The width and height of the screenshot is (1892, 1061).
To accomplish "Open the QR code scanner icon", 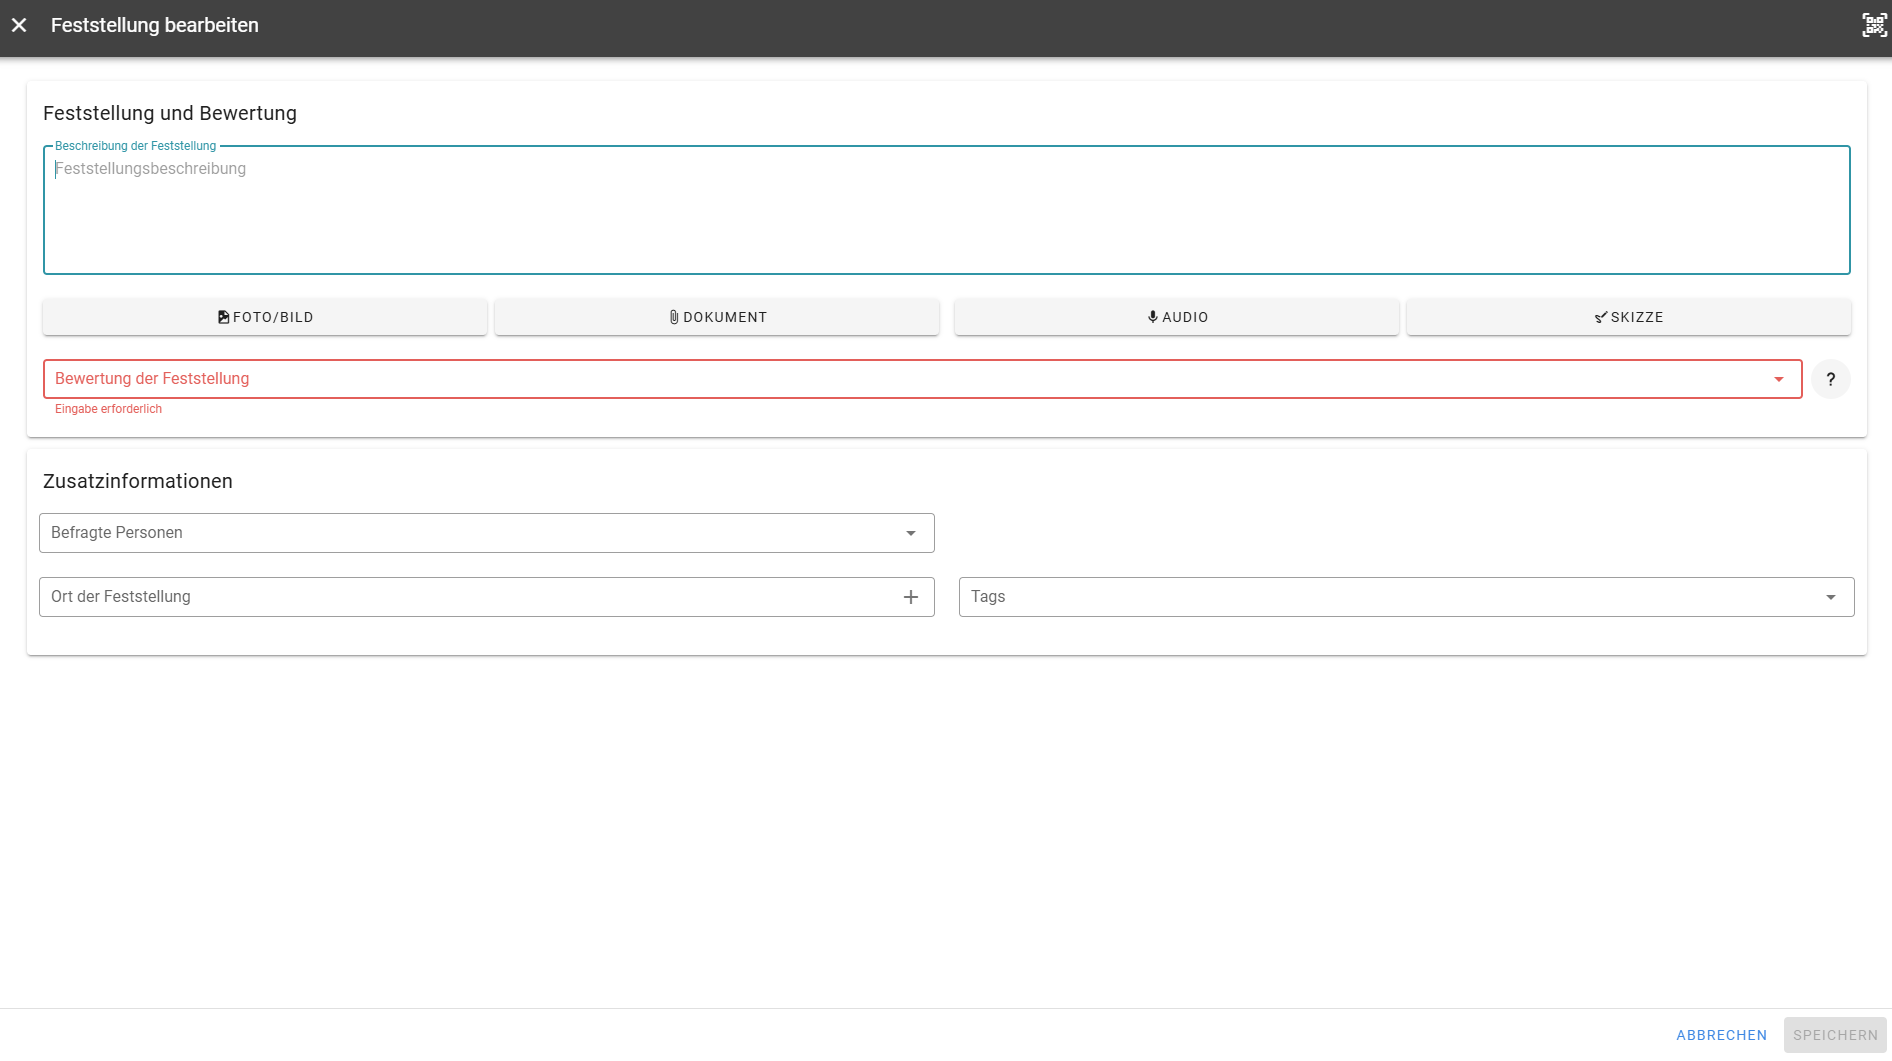I will pos(1874,25).
